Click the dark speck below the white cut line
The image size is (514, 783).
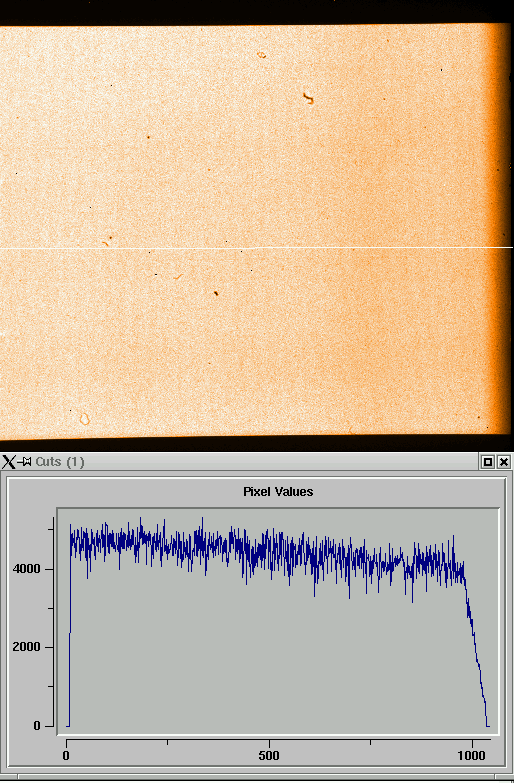tap(216, 293)
